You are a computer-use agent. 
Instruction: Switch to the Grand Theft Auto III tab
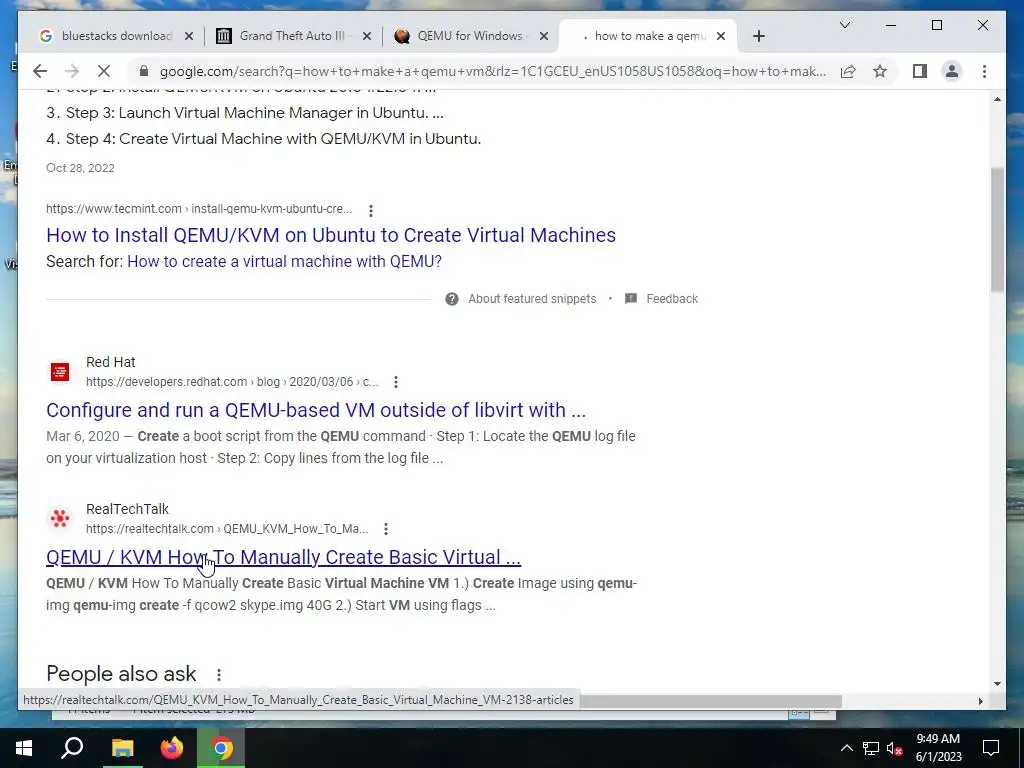coord(291,36)
